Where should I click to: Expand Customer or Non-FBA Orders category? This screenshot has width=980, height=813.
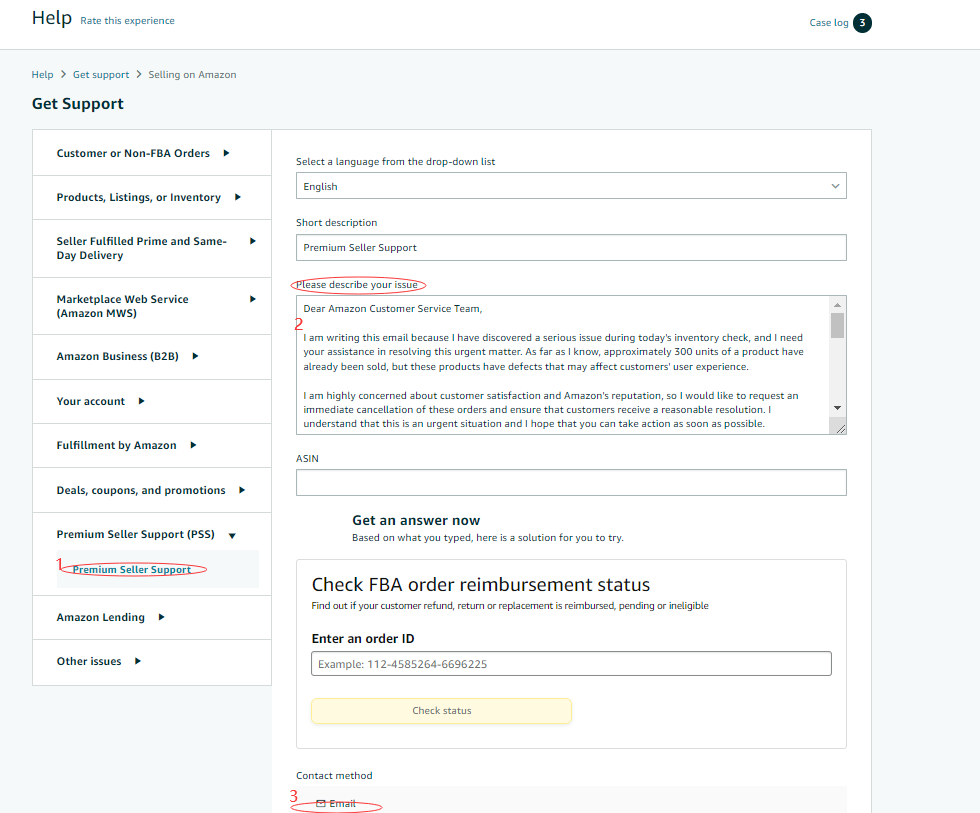(152, 153)
